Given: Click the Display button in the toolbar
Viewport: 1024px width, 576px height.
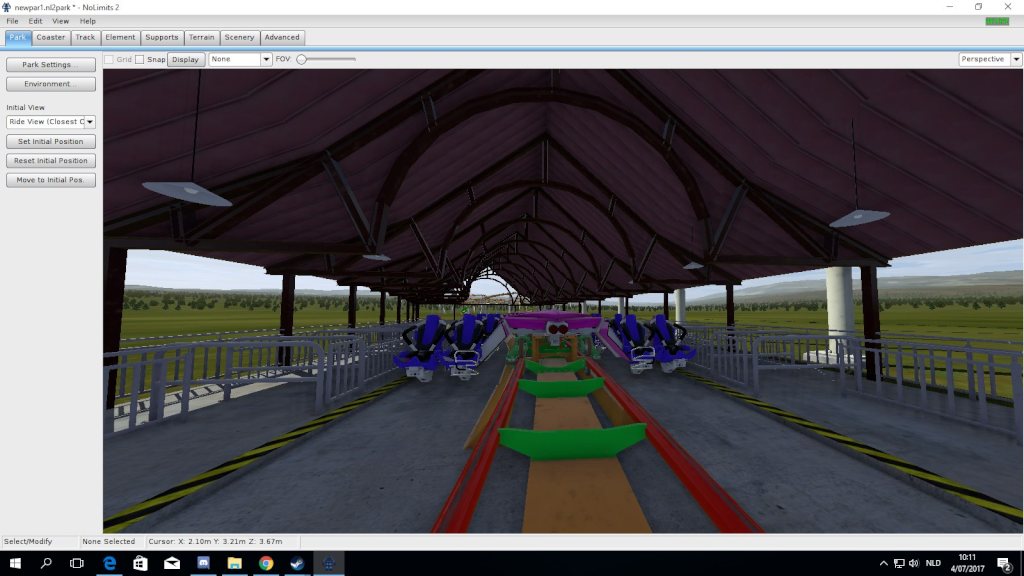Looking at the screenshot, I should 185,59.
